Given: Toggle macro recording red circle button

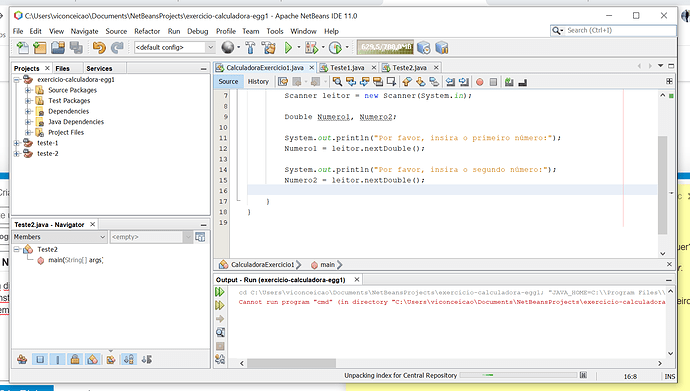Looking at the screenshot, I should 480,82.
